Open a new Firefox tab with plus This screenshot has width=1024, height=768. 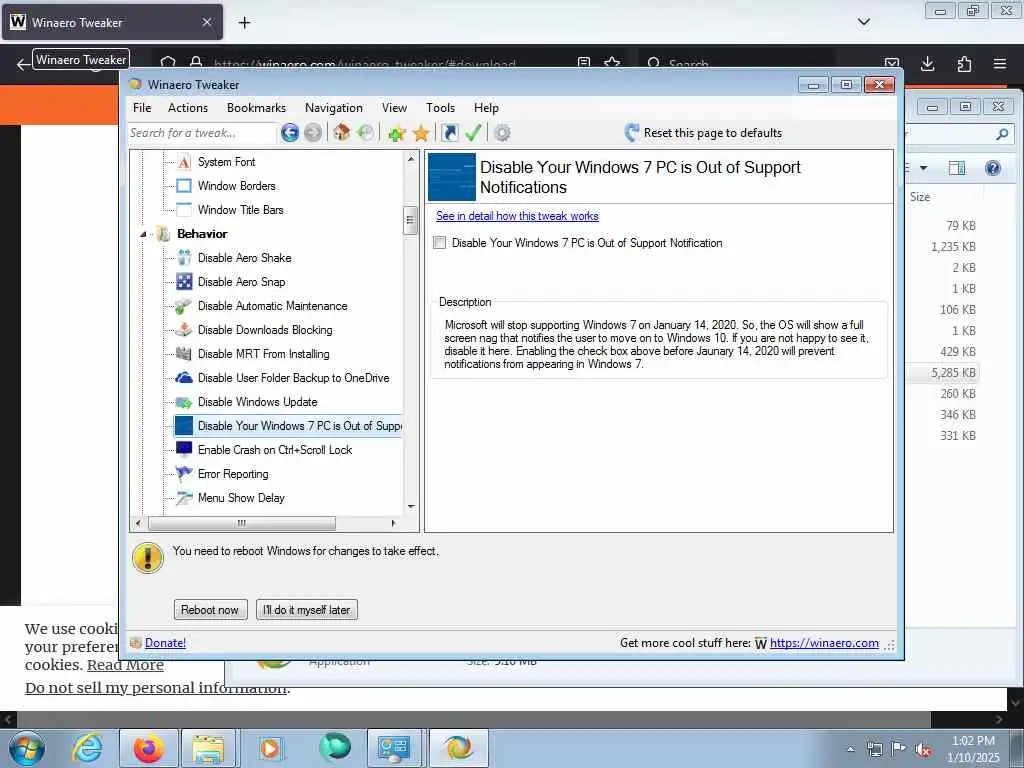244,22
